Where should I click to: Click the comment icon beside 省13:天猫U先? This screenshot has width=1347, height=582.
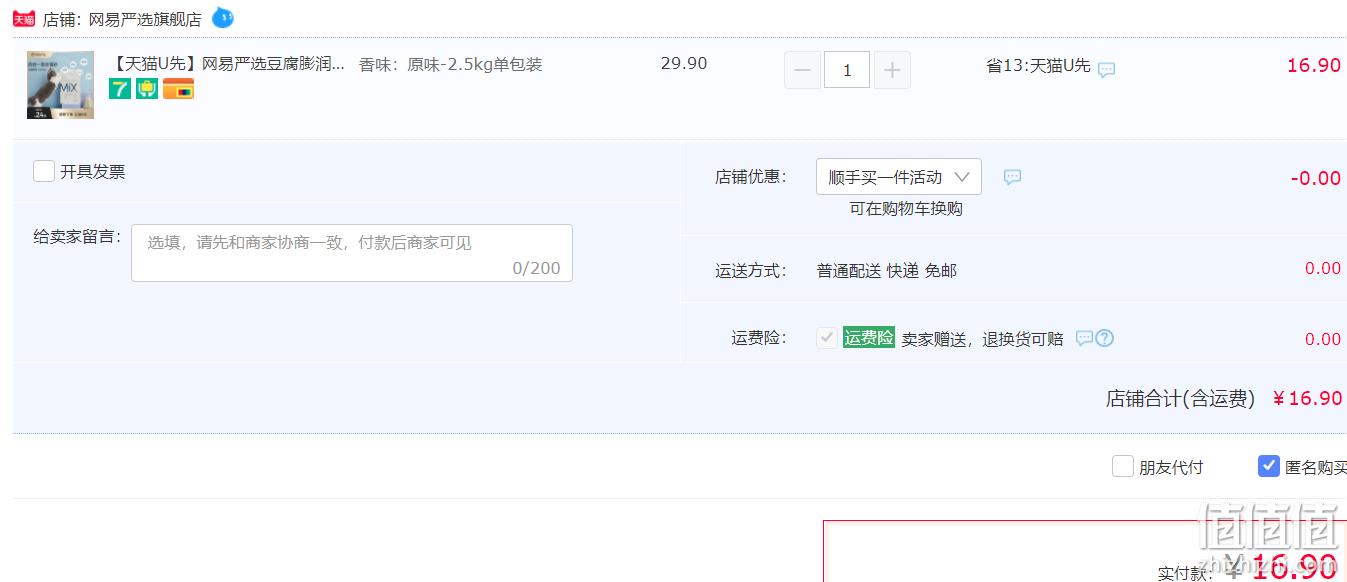click(x=1106, y=70)
